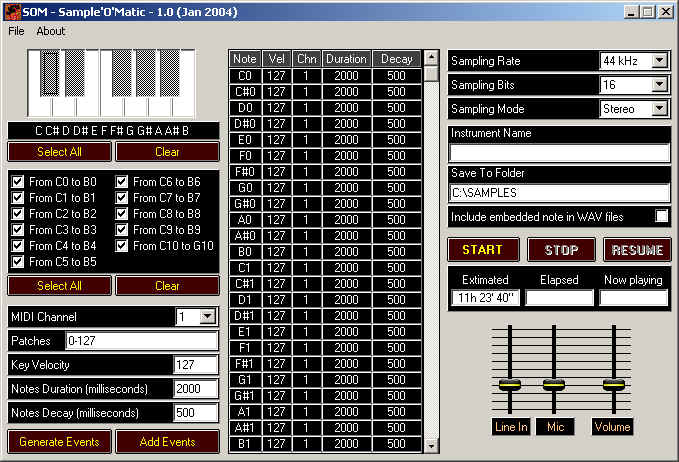Select the A# black piano key
The image size is (679, 462).
coord(170,73)
